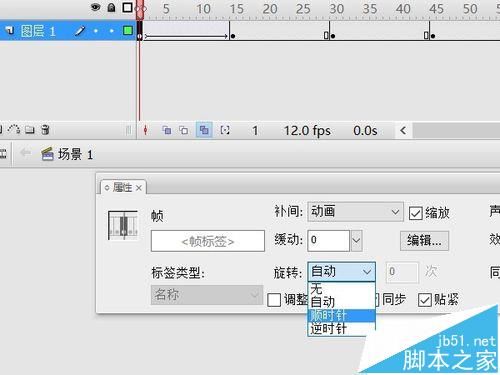Click the current frame number 1

click(255, 131)
